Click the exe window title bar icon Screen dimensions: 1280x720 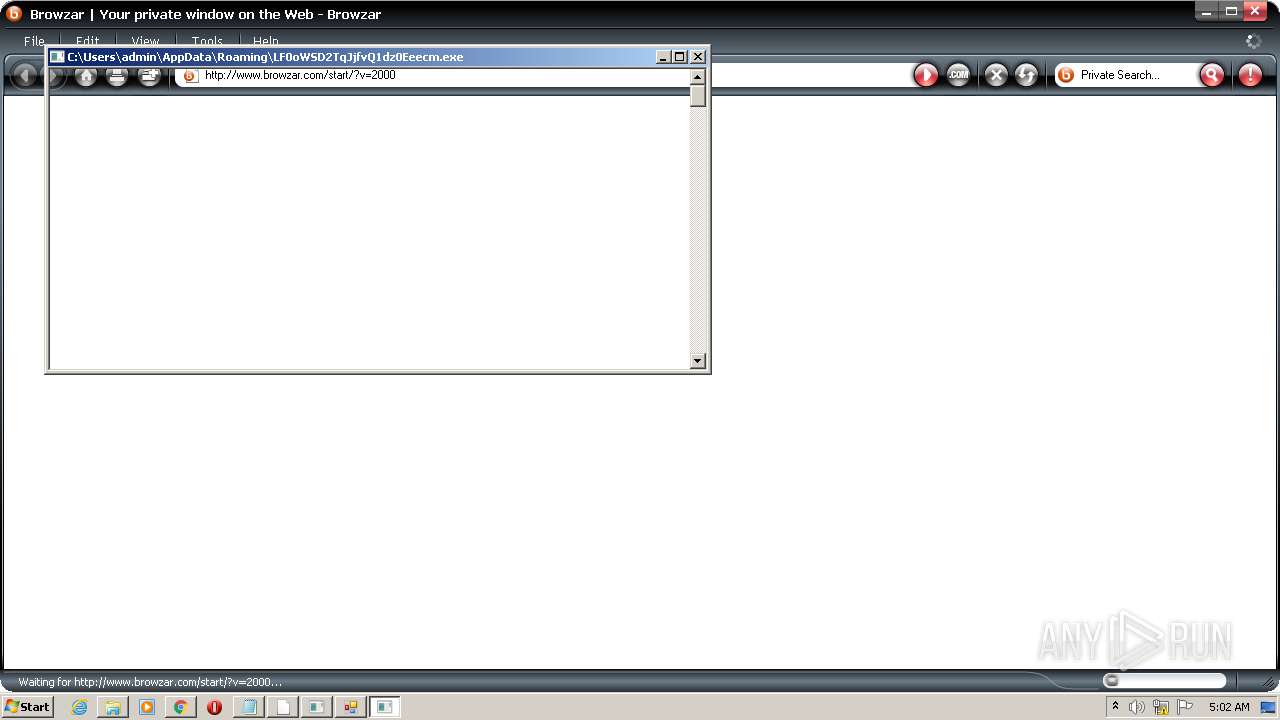click(x=57, y=57)
